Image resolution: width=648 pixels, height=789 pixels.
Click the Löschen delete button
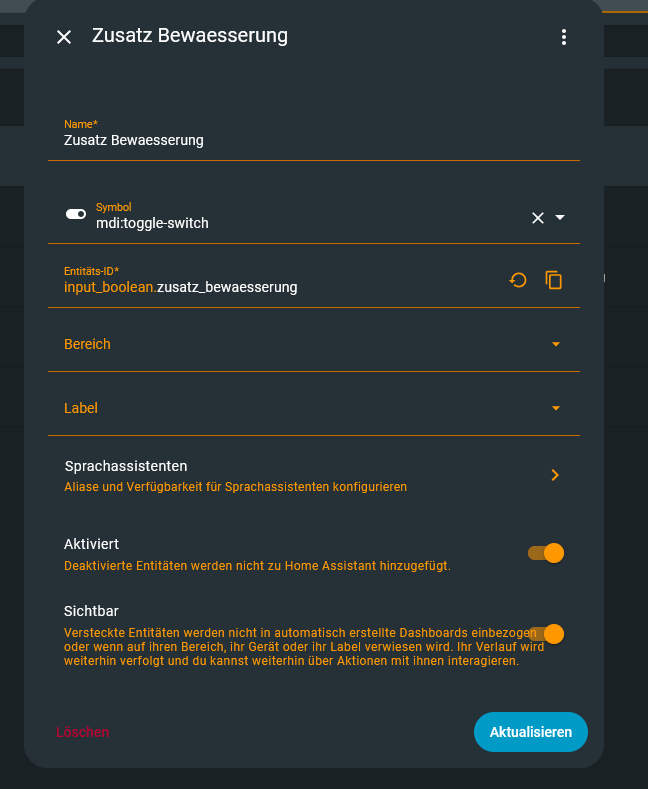tap(83, 732)
